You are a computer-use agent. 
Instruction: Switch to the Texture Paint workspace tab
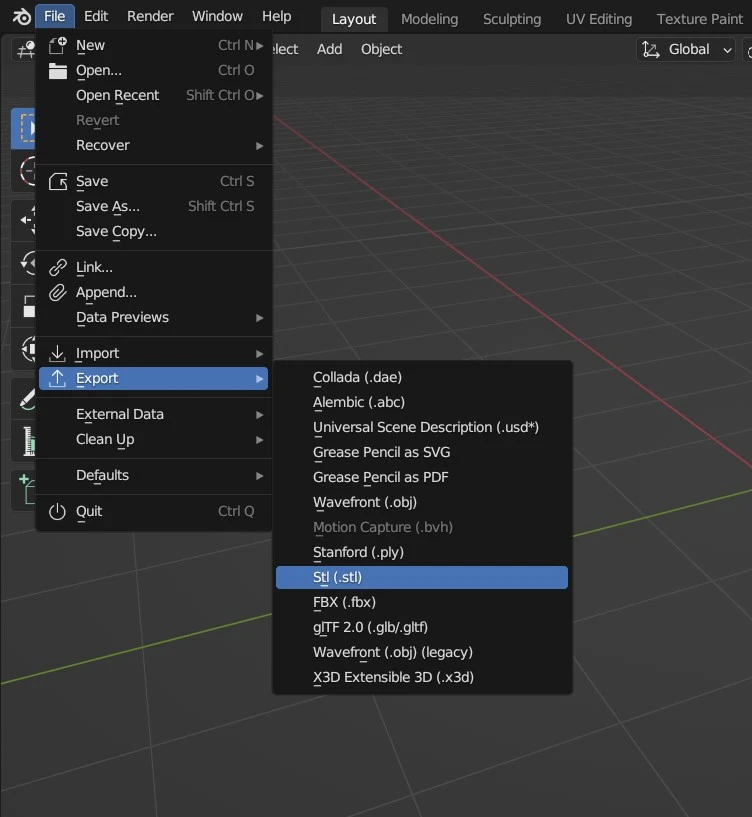tap(699, 19)
